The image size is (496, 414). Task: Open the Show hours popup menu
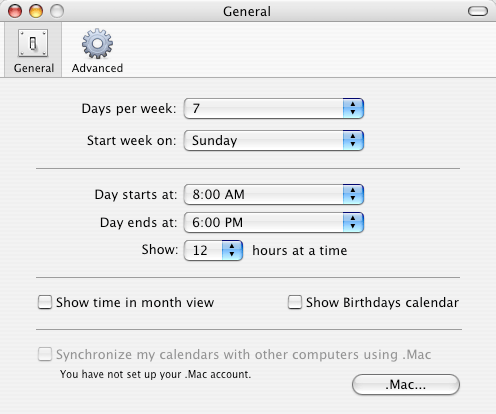click(213, 250)
